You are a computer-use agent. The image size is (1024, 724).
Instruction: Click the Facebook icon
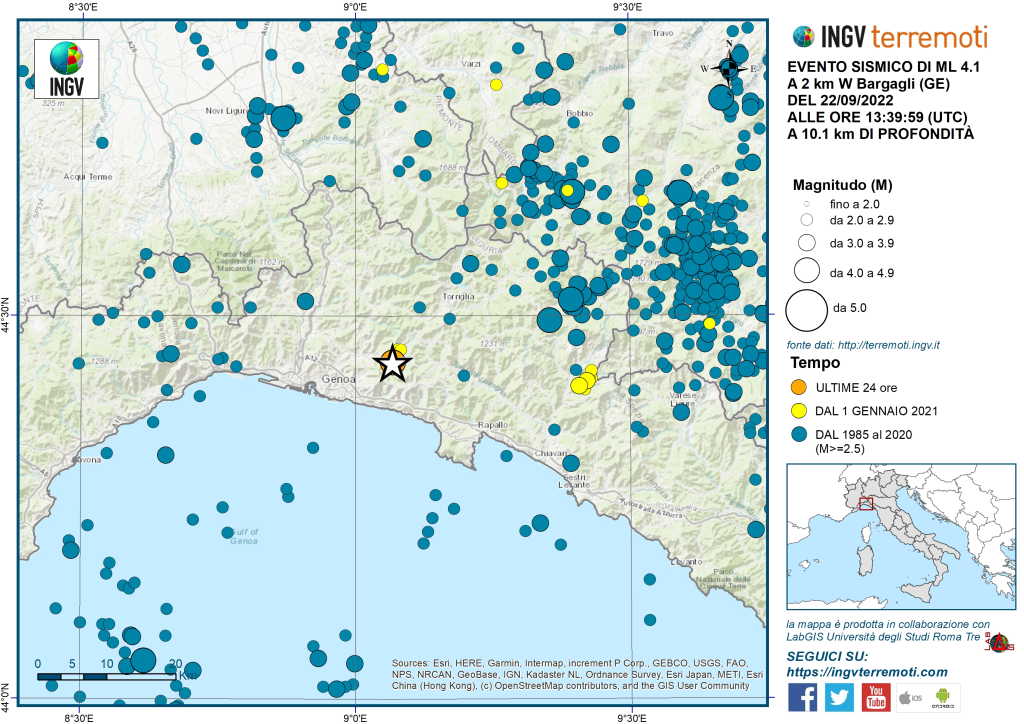[802, 697]
